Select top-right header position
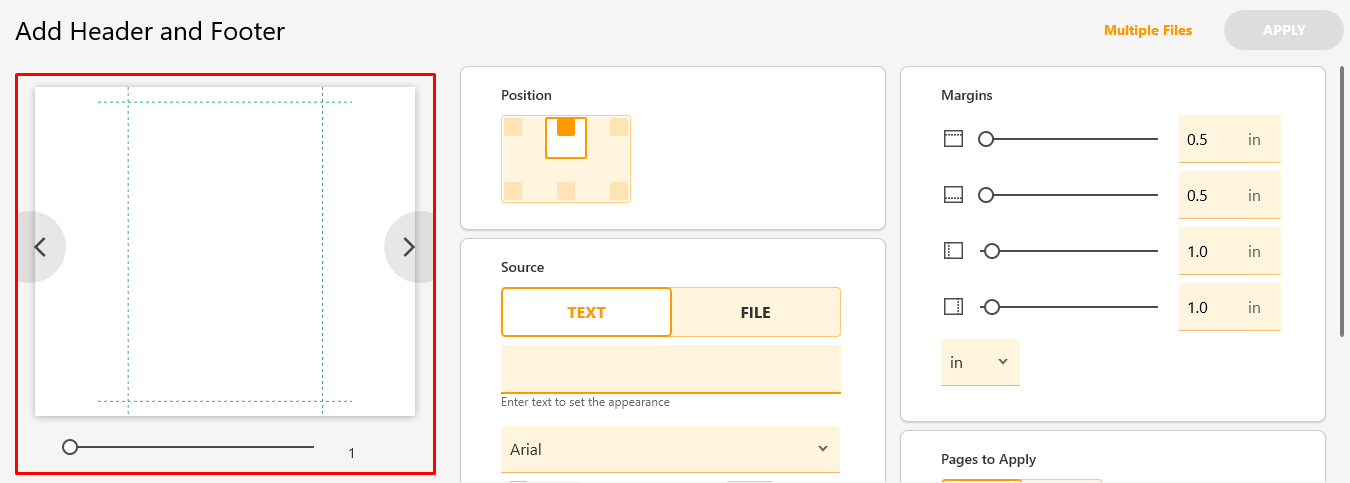The height and width of the screenshot is (483, 1350). tap(619, 127)
